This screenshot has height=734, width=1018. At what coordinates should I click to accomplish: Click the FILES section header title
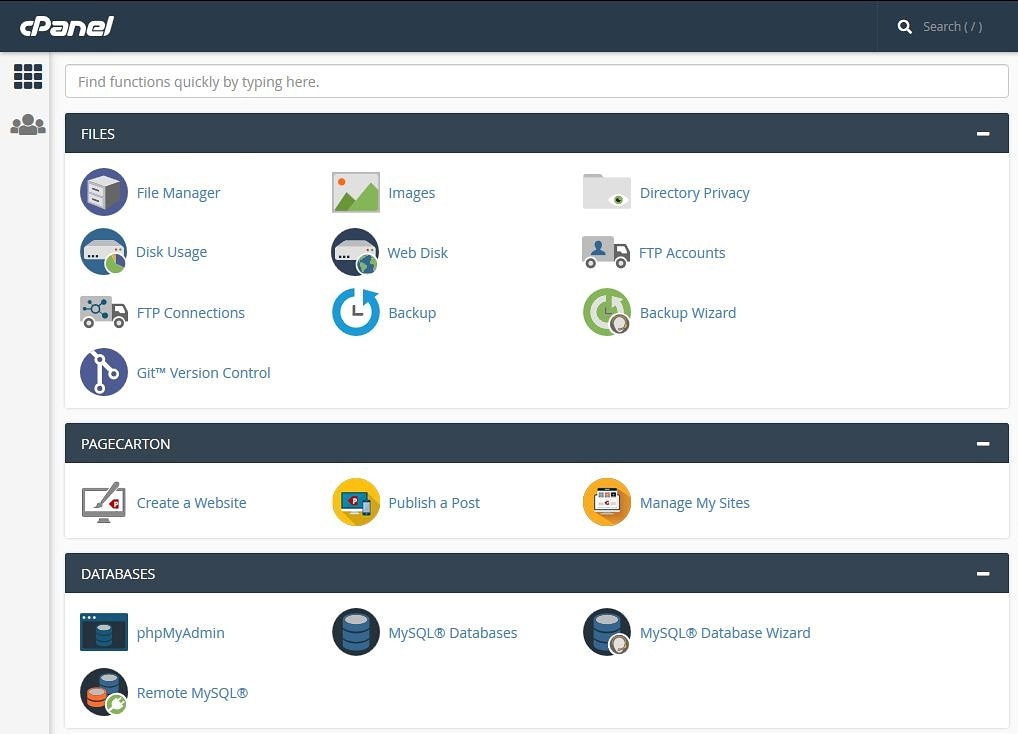98,134
